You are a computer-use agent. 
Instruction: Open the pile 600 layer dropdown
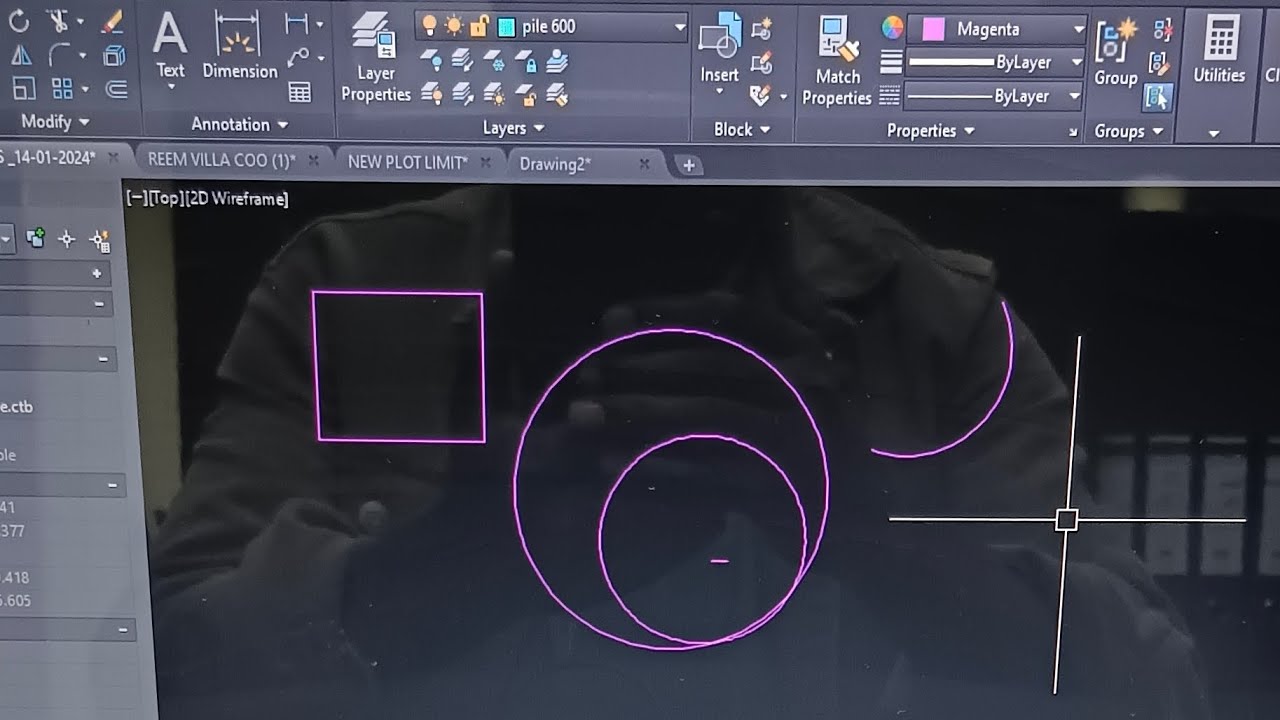tap(680, 27)
